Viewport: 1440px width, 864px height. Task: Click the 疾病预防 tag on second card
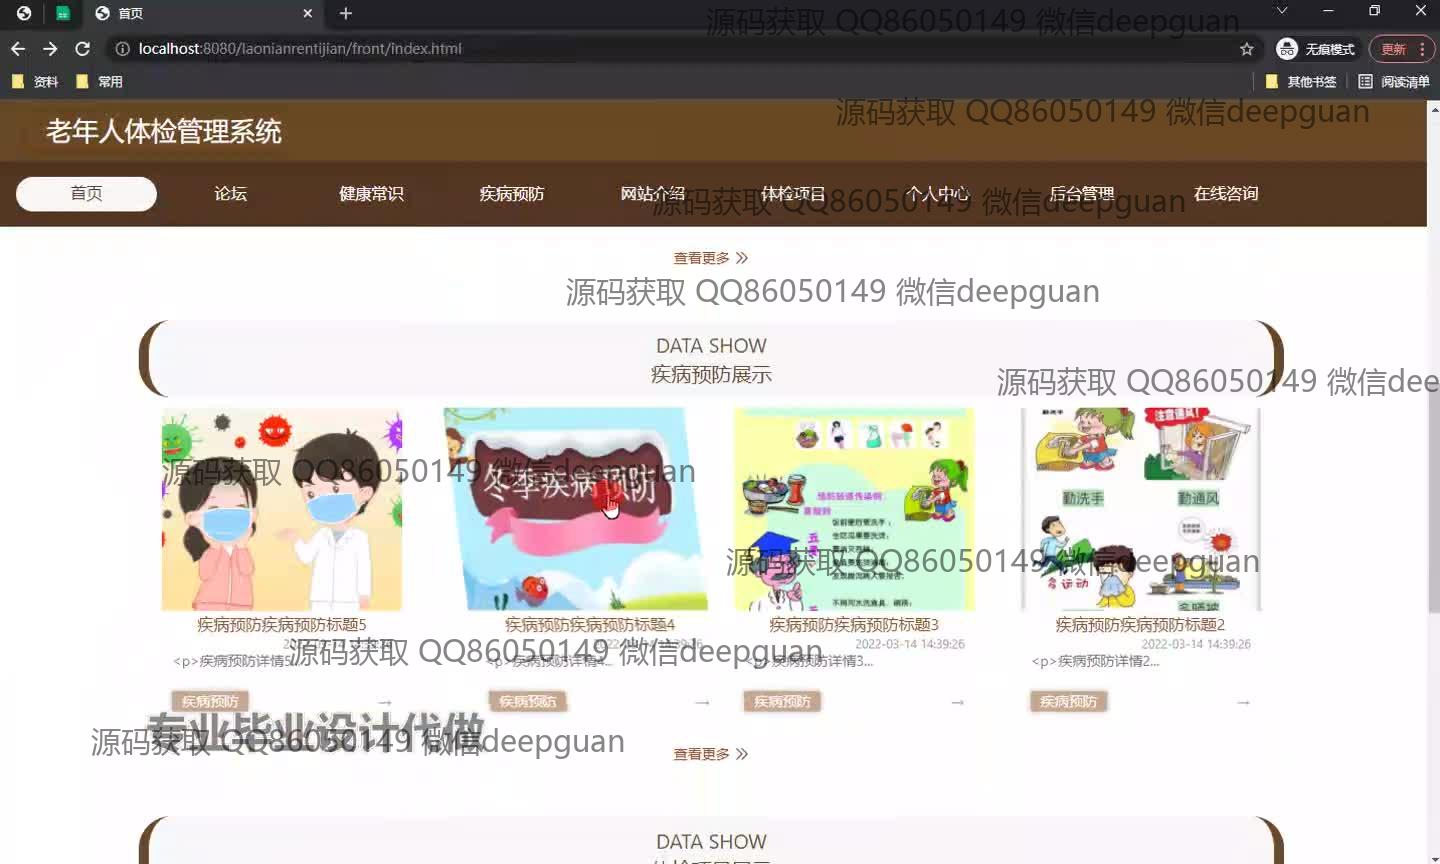pyautogui.click(x=527, y=702)
